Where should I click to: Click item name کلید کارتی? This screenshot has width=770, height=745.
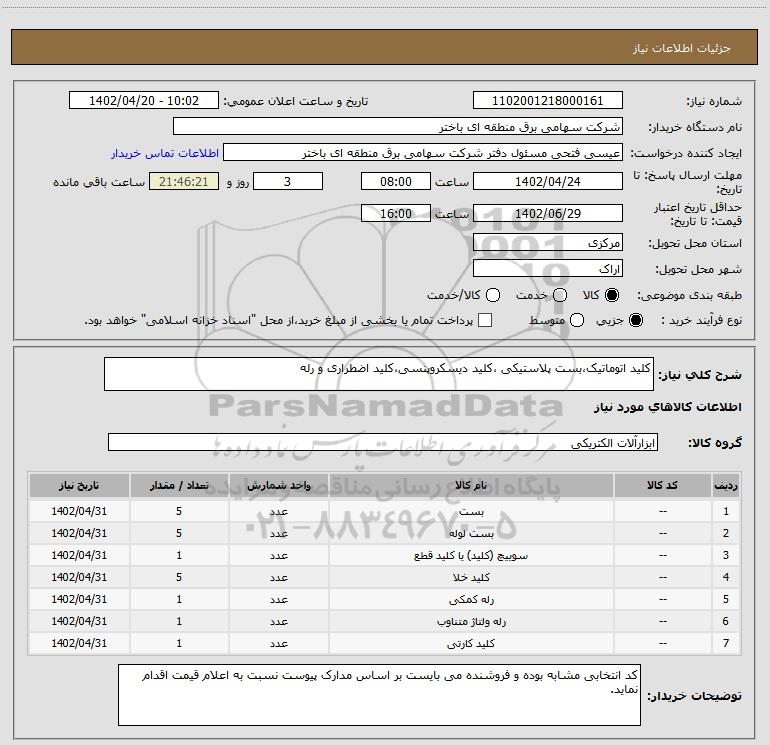point(471,643)
